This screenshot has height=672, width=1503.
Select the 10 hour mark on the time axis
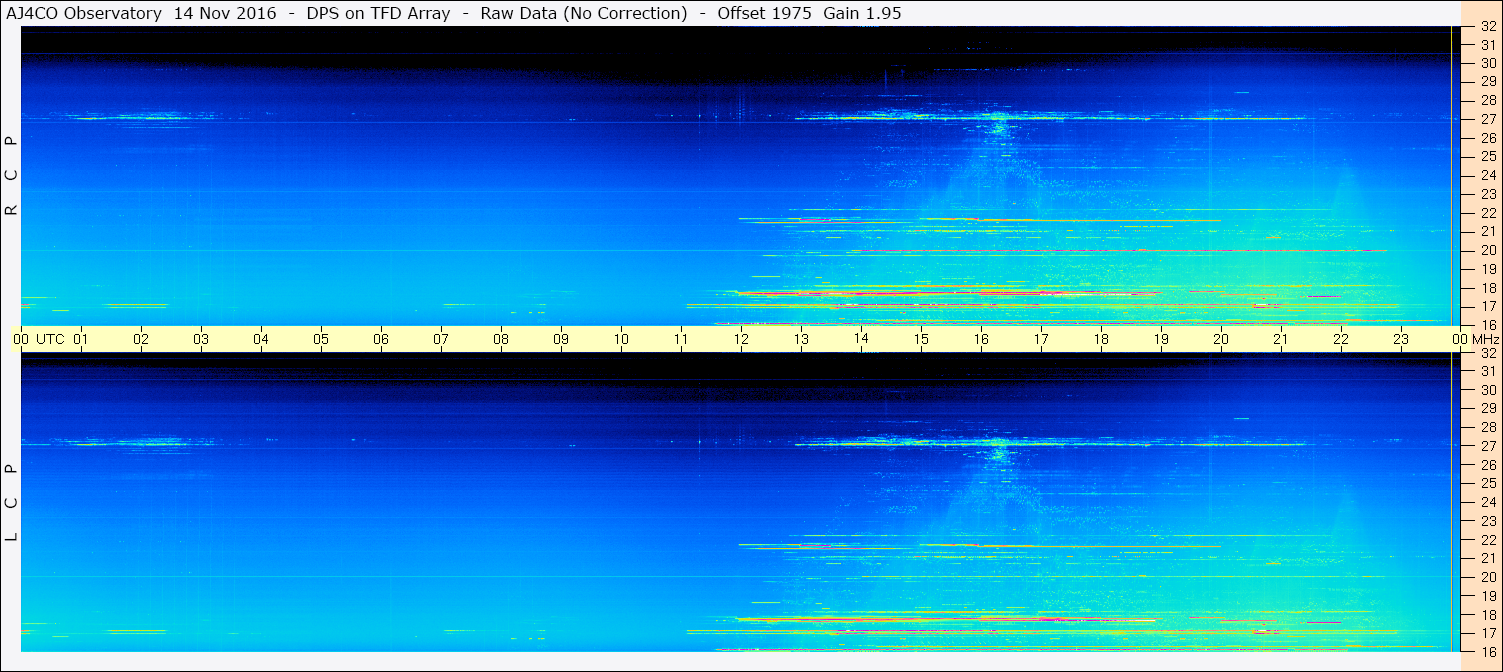[621, 339]
